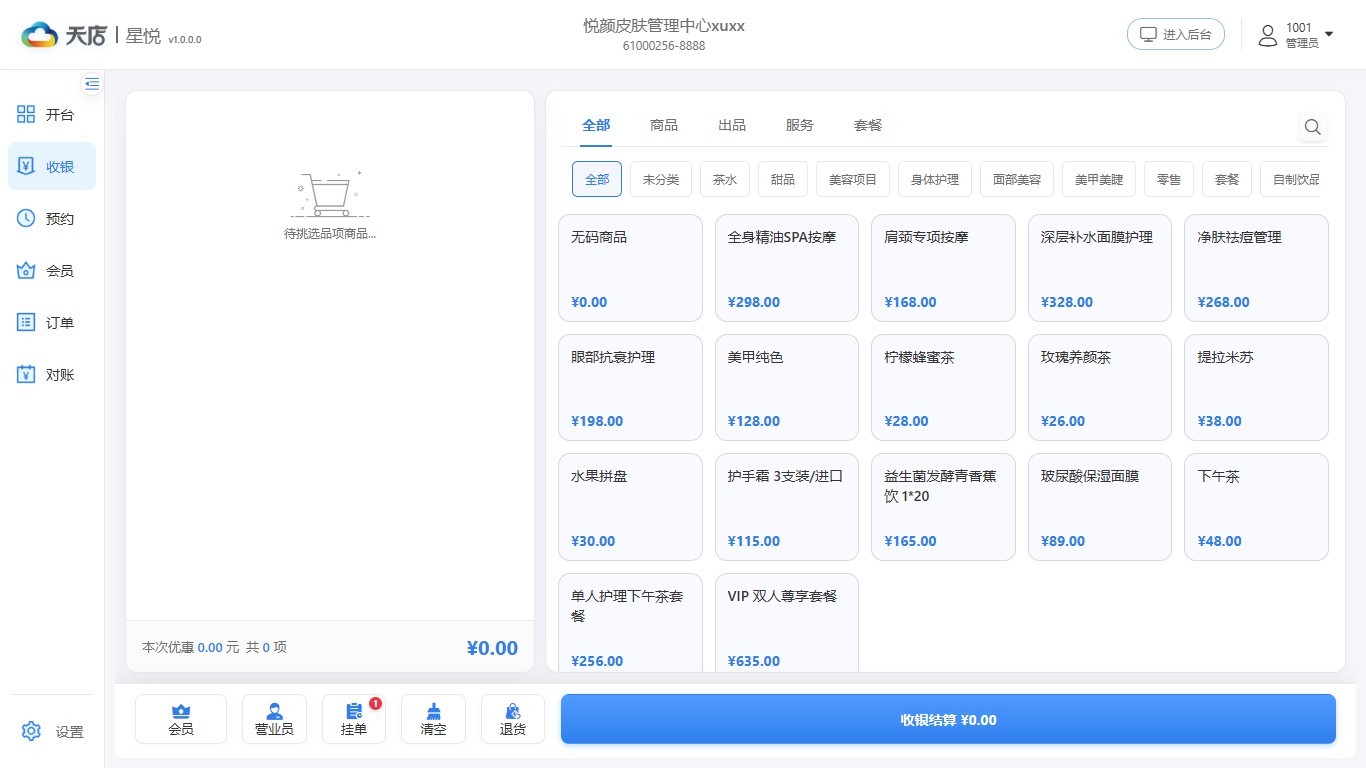Add 玻尿酸保湿面膜 product card to cart
This screenshot has width=1366, height=768.
point(1100,507)
